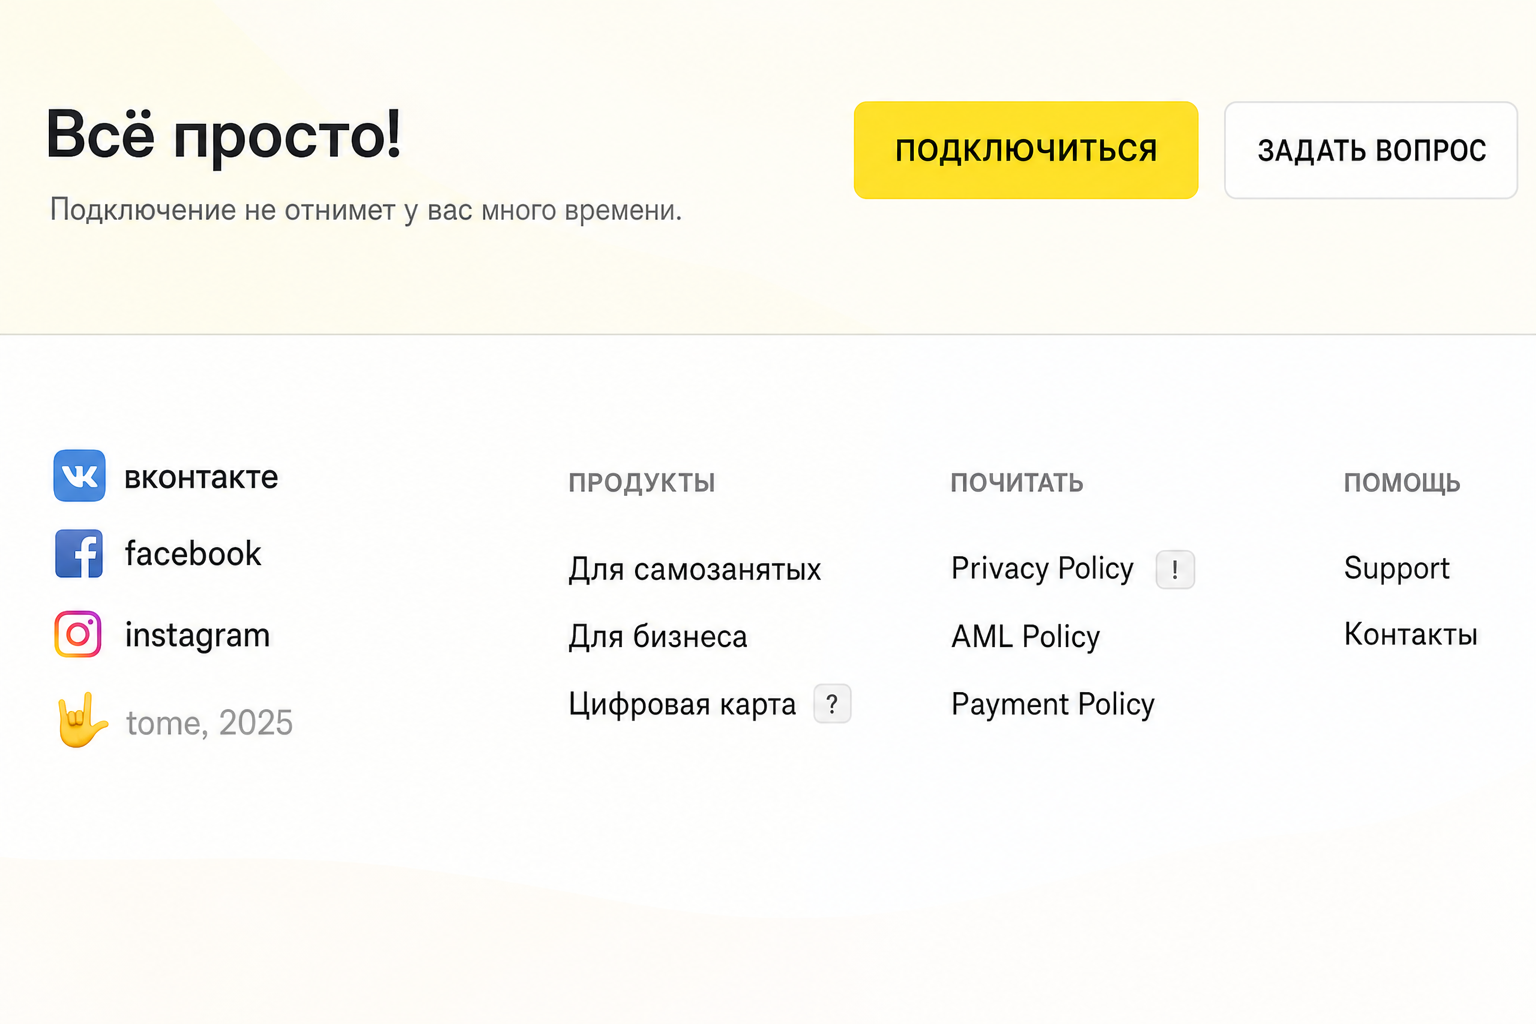
Task: Open the Контакты link
Action: 1410,634
